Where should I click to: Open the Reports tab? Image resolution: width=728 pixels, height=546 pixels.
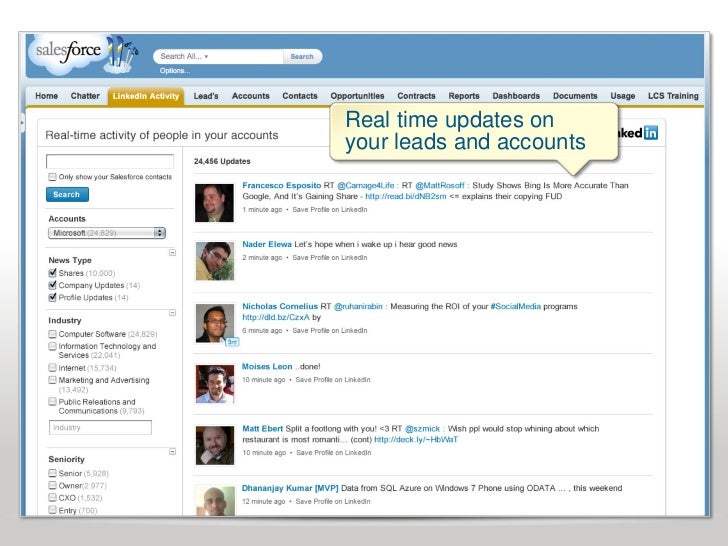point(464,96)
